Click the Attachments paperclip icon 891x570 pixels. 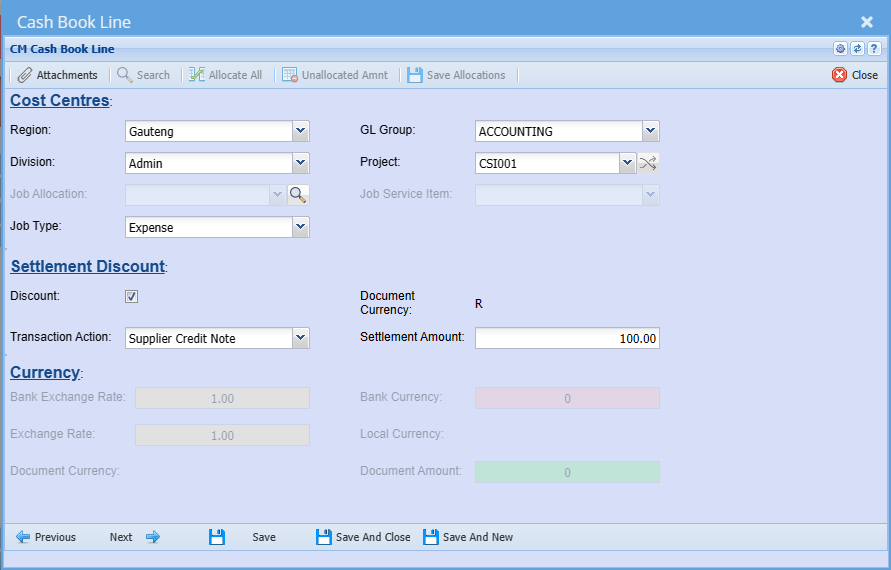pos(24,75)
